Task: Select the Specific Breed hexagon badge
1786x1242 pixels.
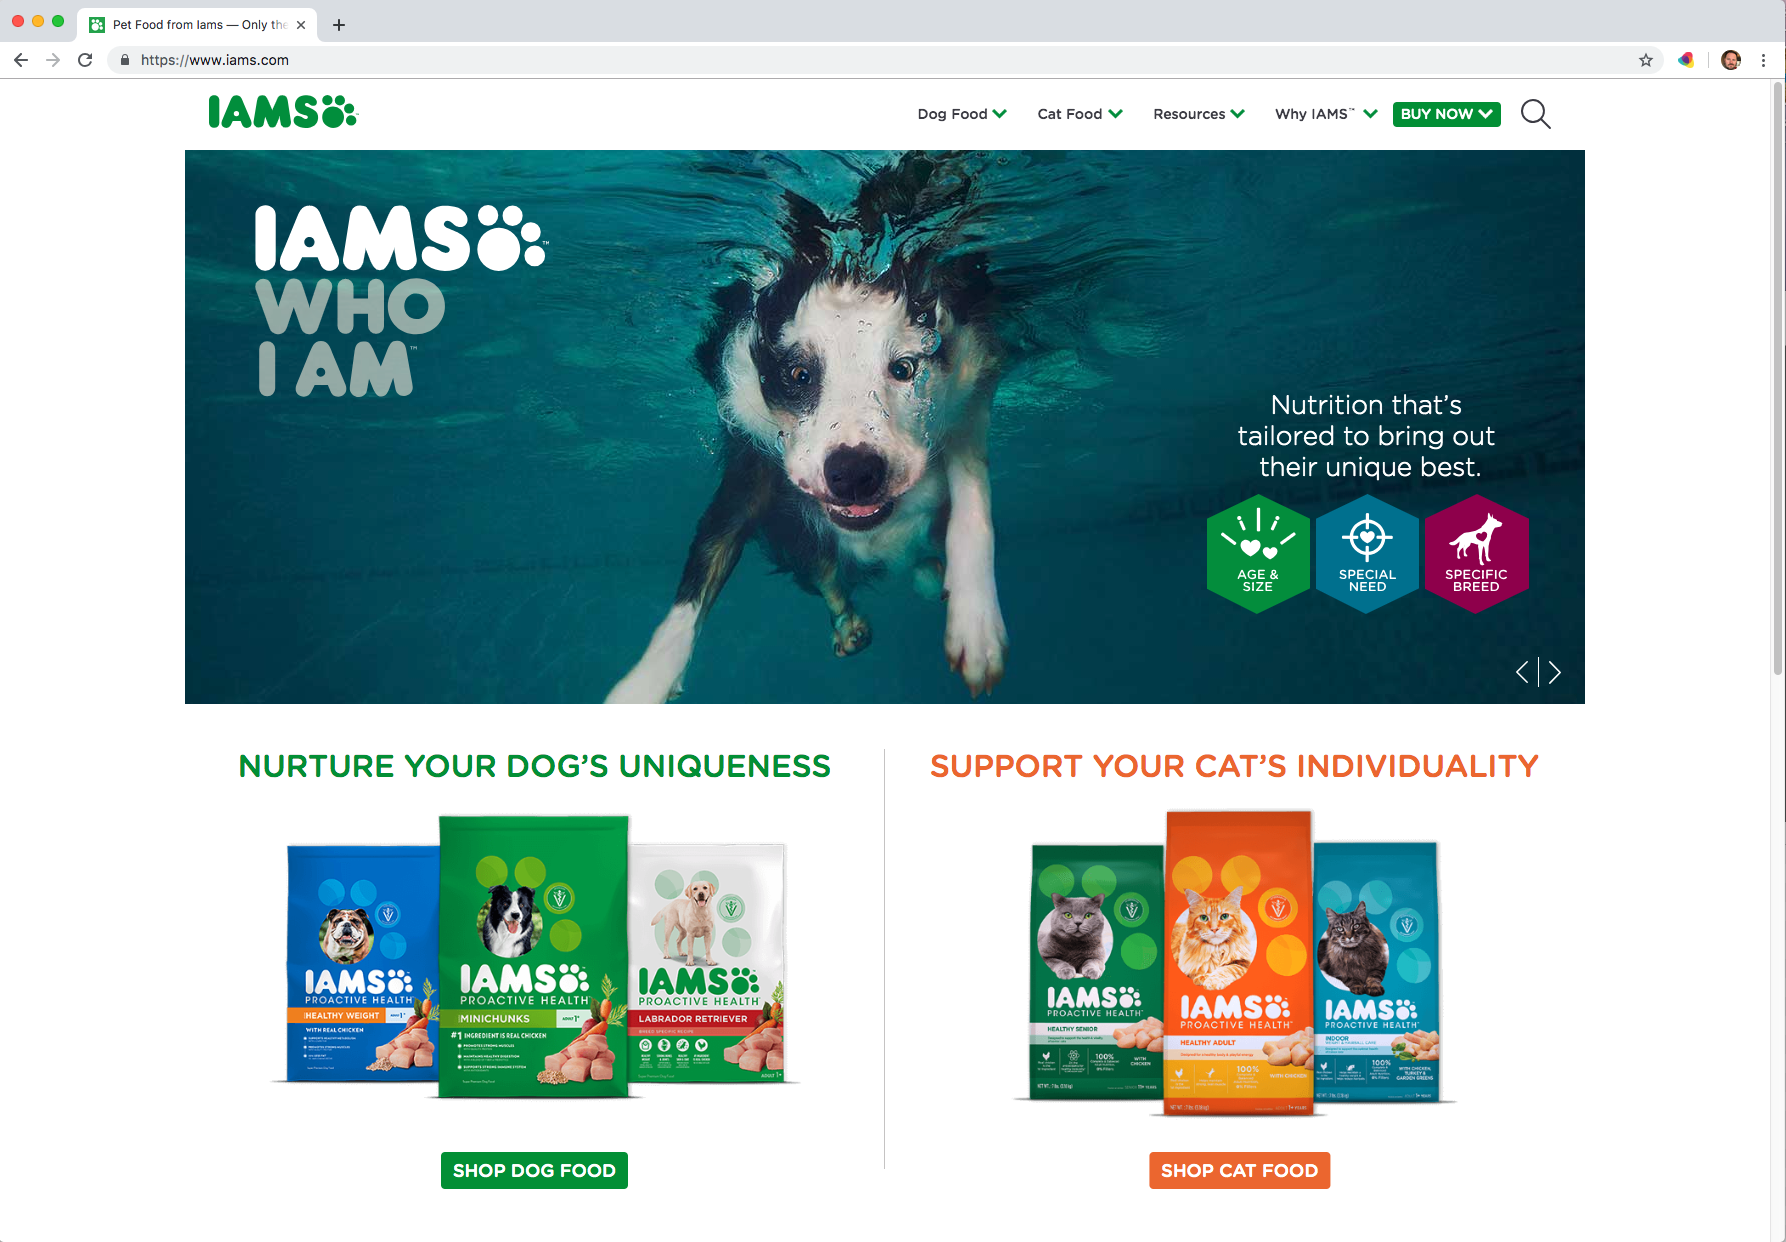Action: click(1476, 554)
